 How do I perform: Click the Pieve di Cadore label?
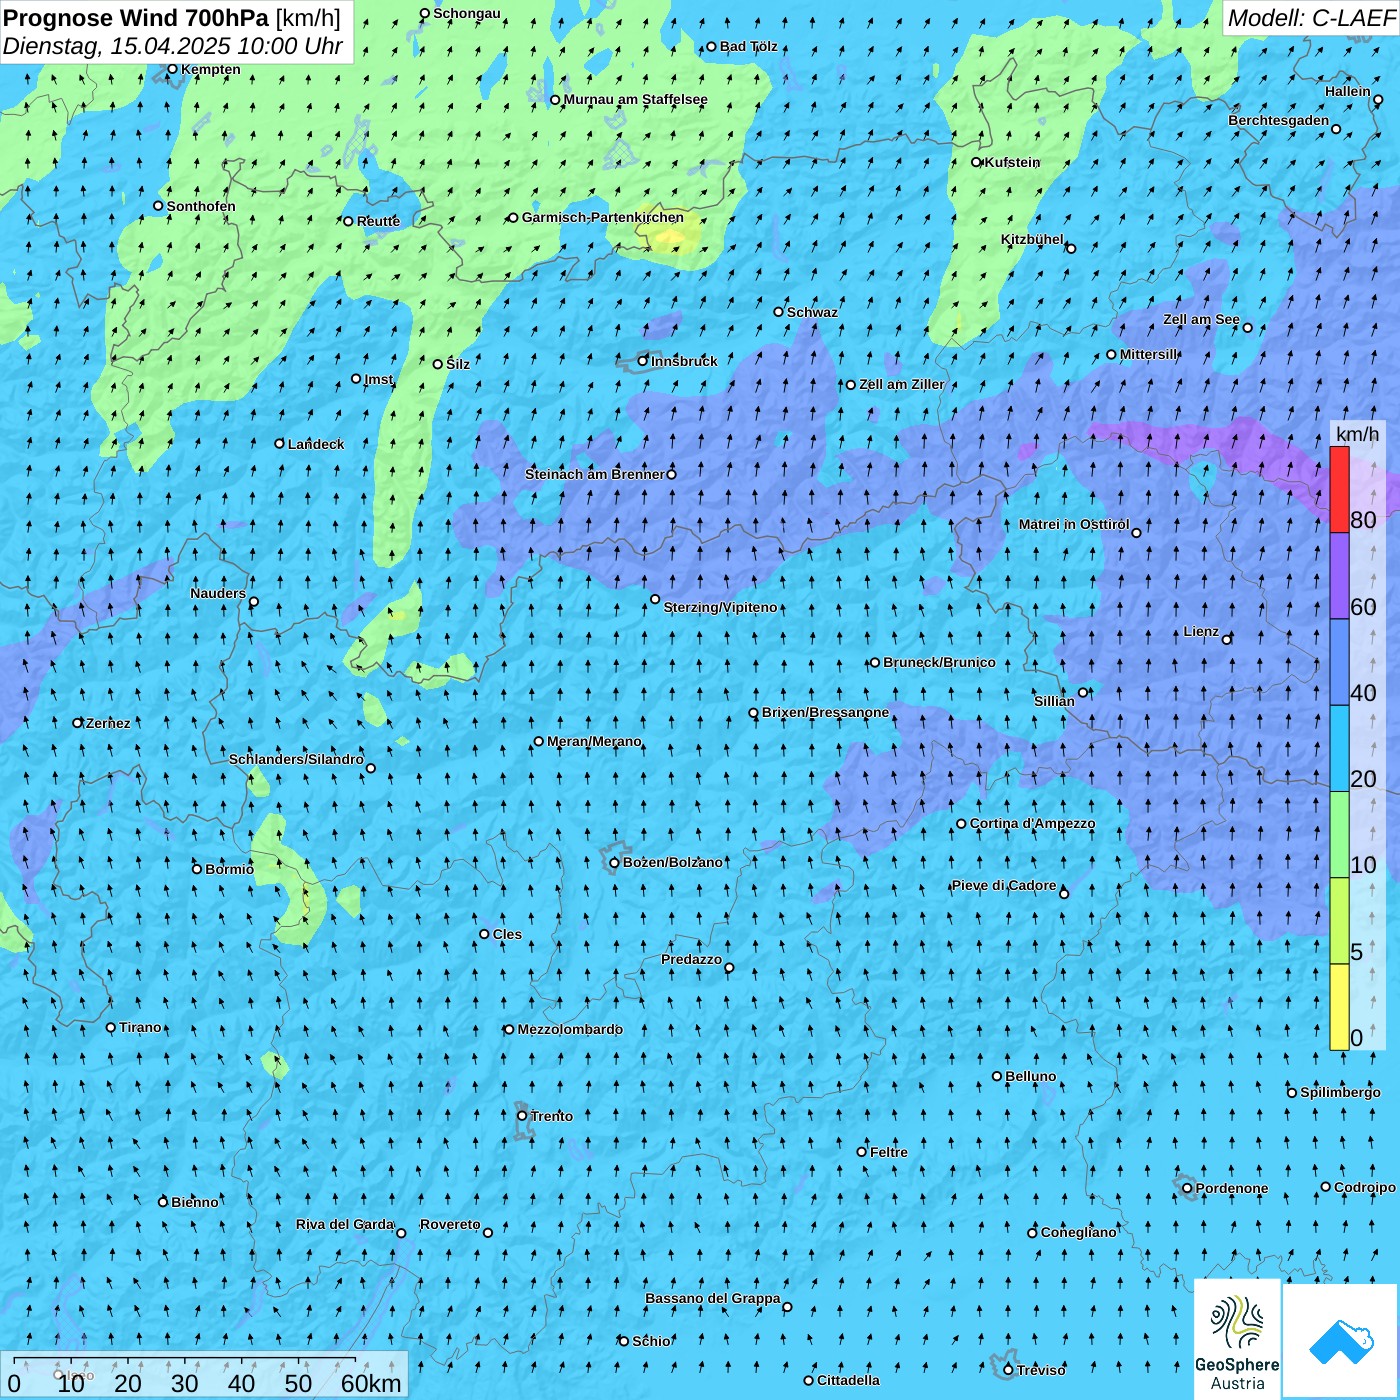tap(1003, 885)
